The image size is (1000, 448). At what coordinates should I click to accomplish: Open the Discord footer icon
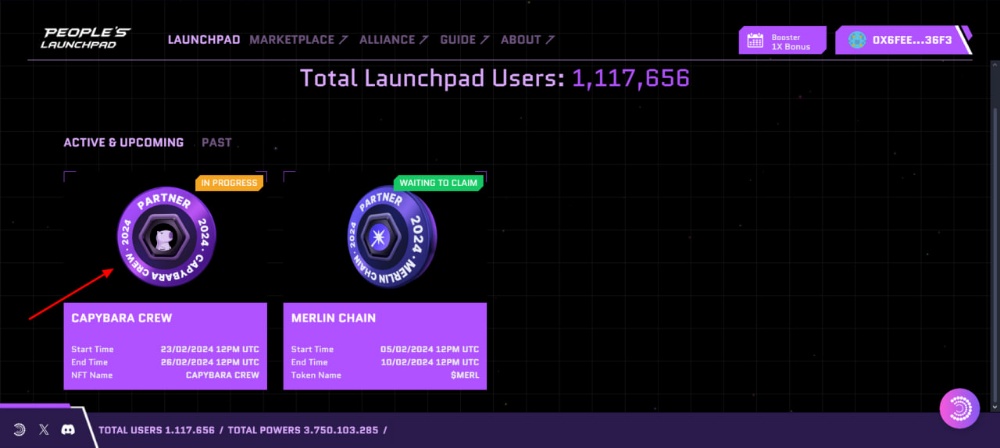pos(68,430)
